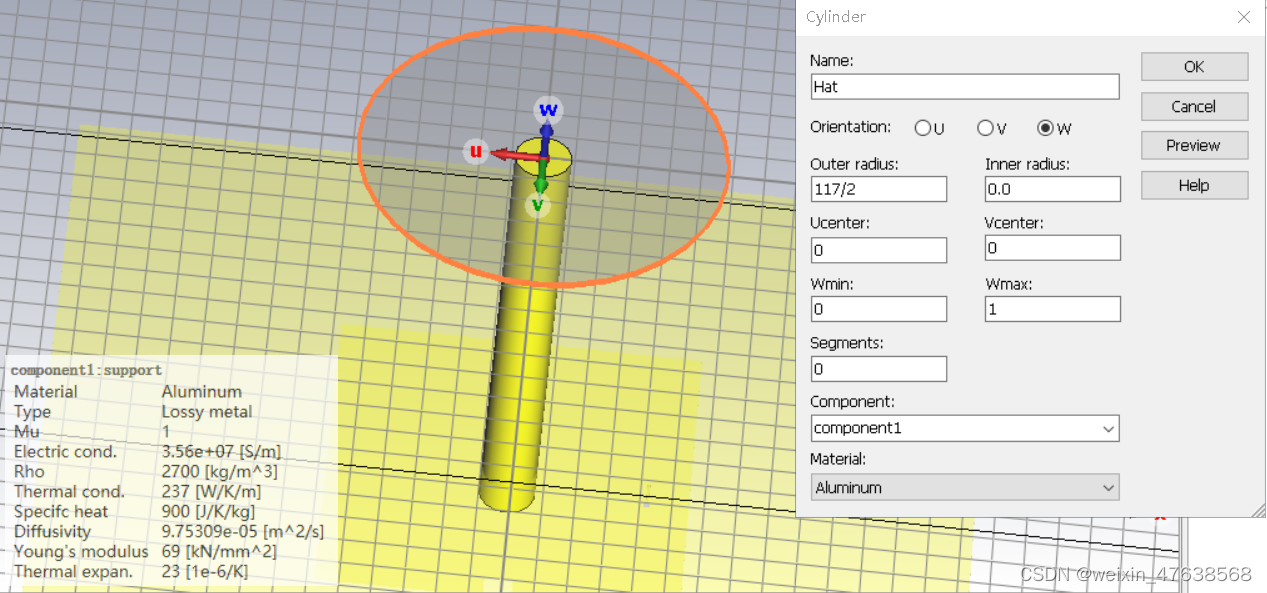Select V orientation radio button
1267x593 pixels.
coord(985,128)
